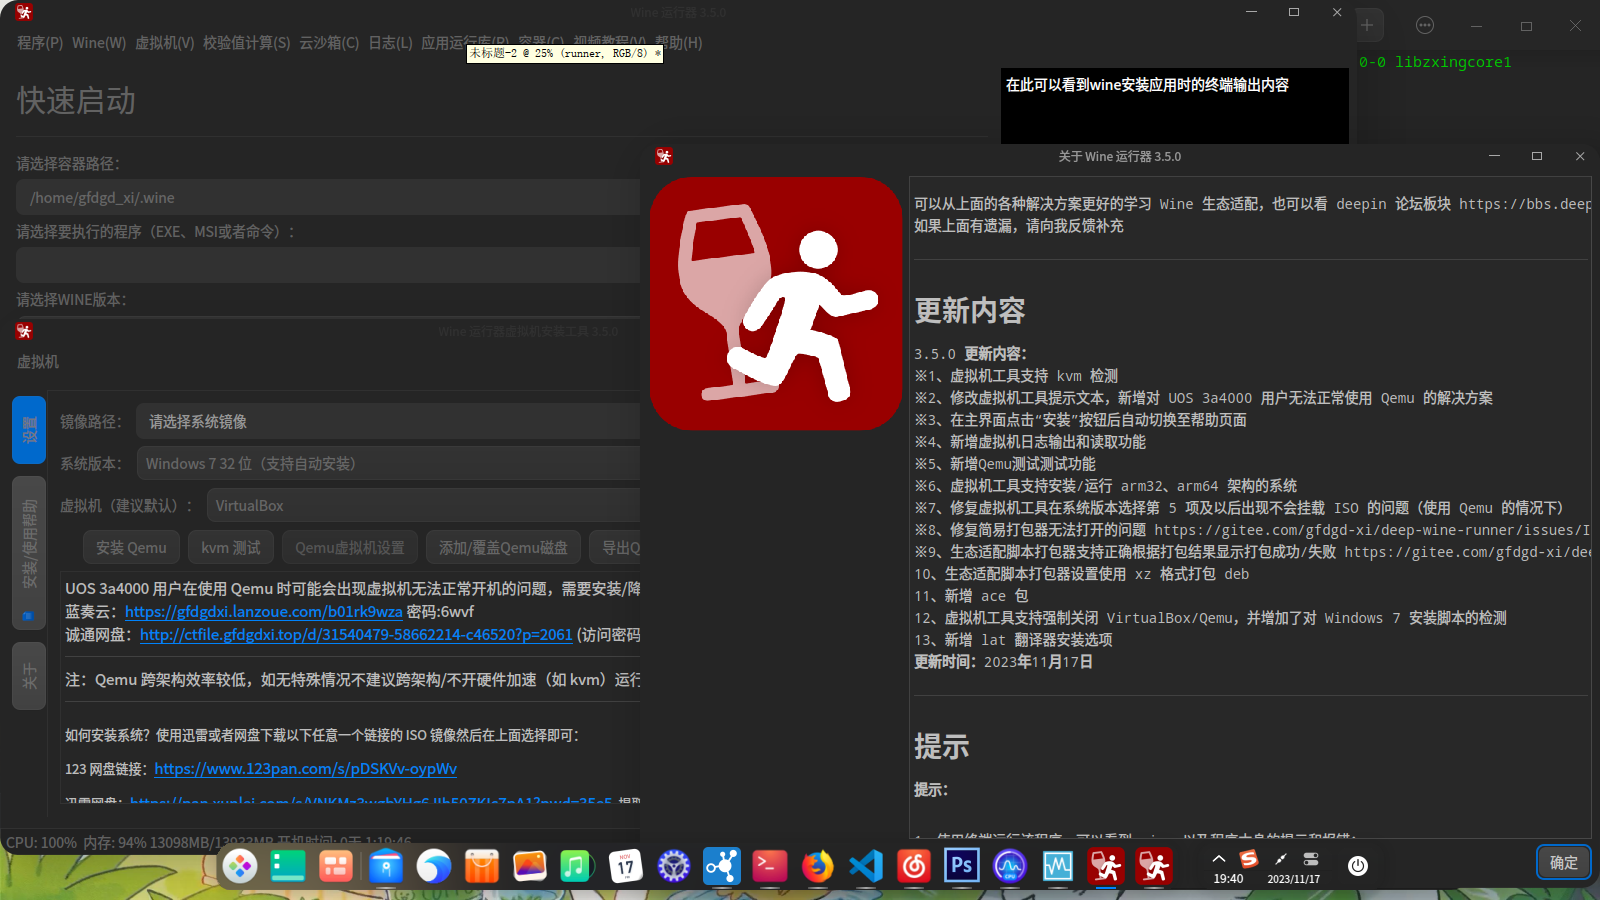Open the orange multitasking view dock icon

coord(336,866)
